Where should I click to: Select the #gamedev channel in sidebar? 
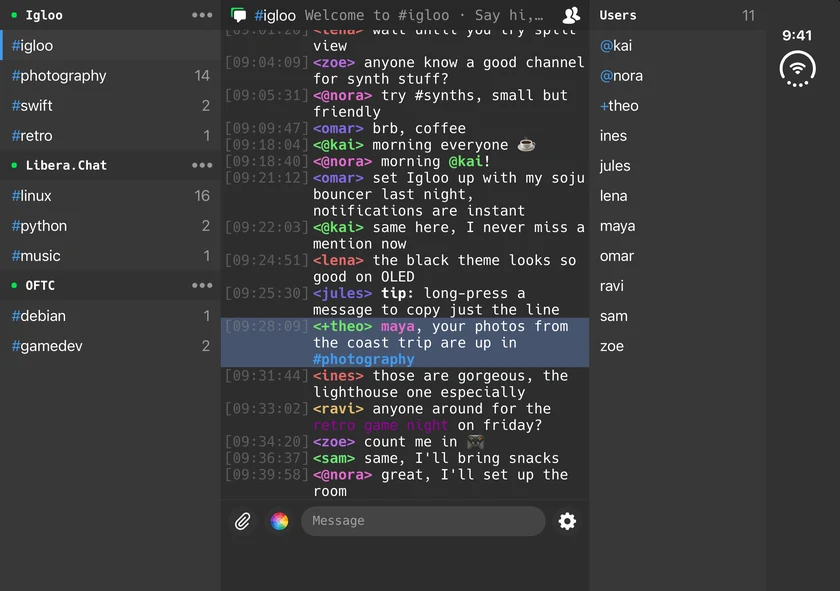point(110,346)
